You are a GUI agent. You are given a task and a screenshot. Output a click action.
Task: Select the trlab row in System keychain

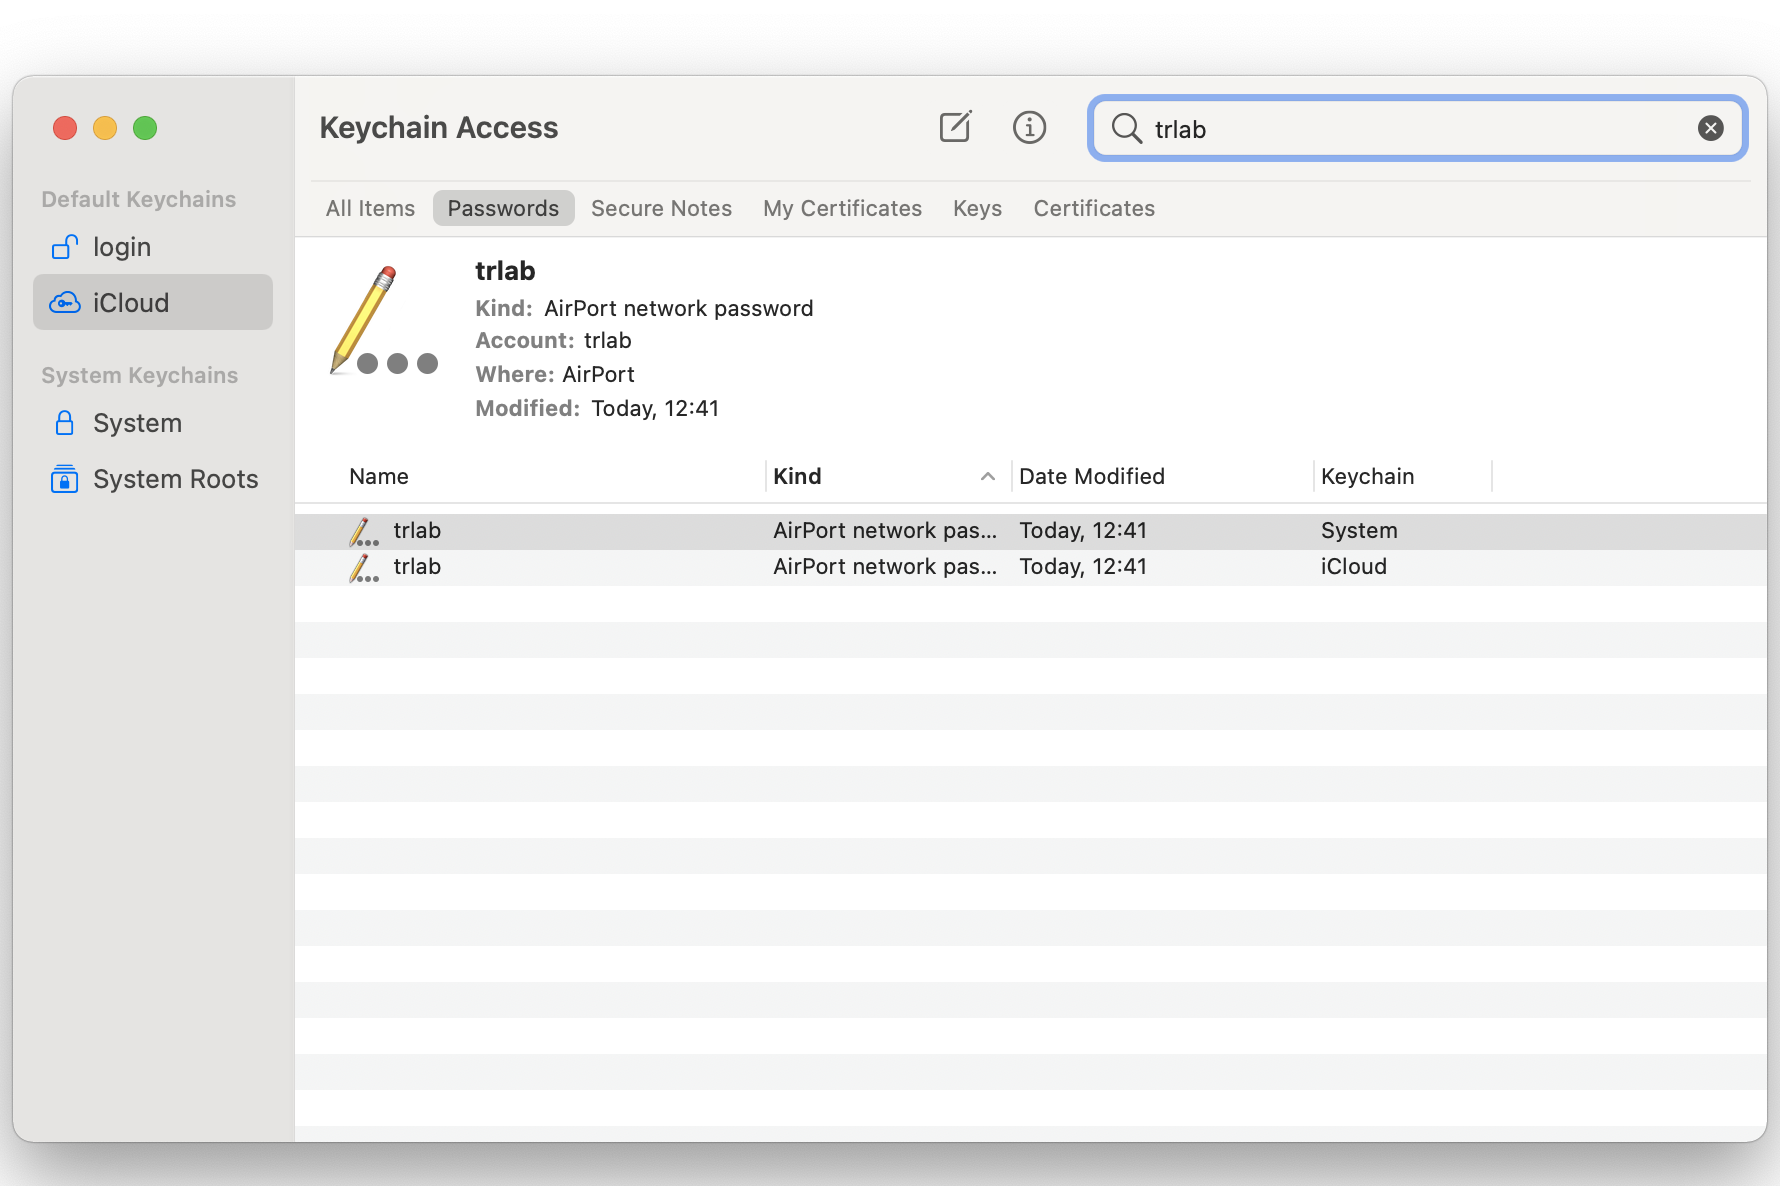click(1031, 531)
